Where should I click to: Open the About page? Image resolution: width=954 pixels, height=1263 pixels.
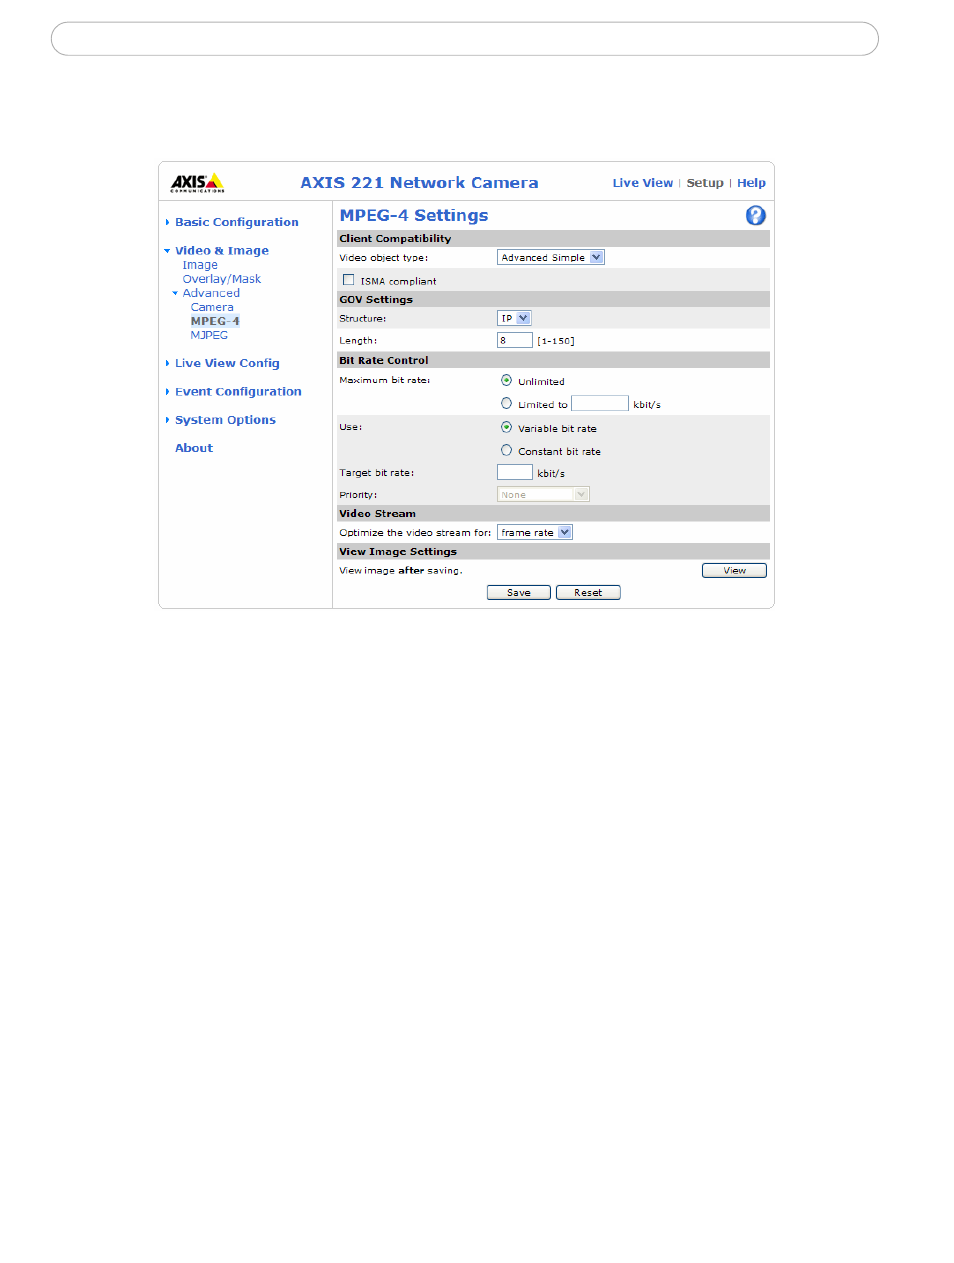(194, 448)
